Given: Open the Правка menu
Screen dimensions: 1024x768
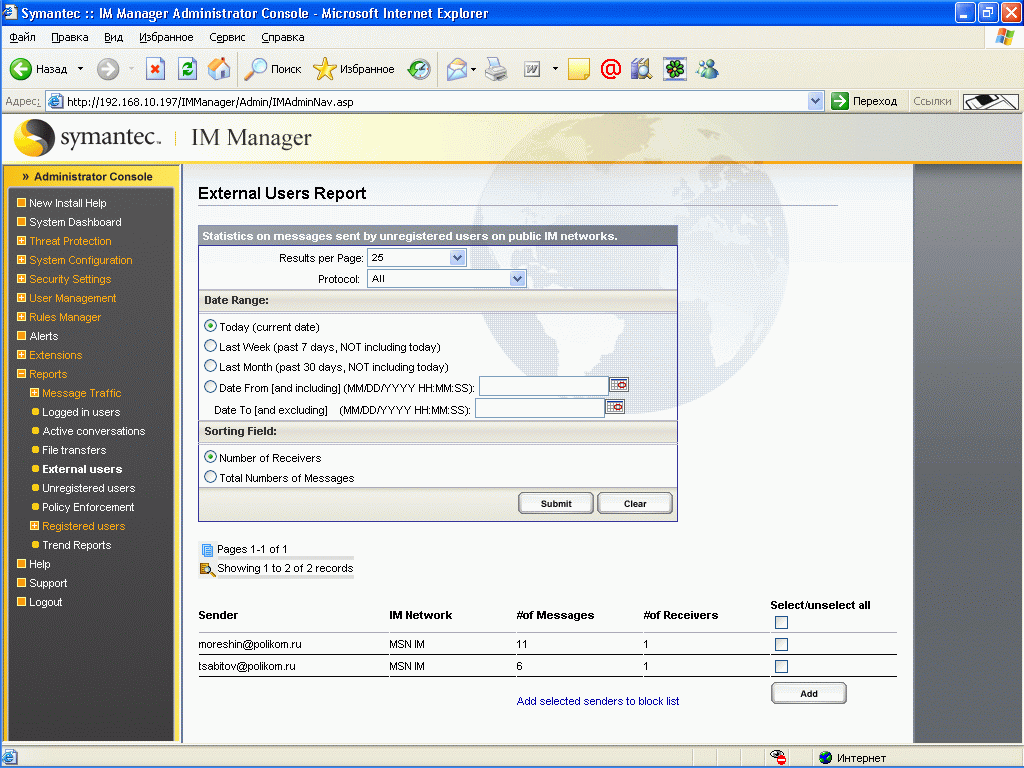Looking at the screenshot, I should (70, 37).
